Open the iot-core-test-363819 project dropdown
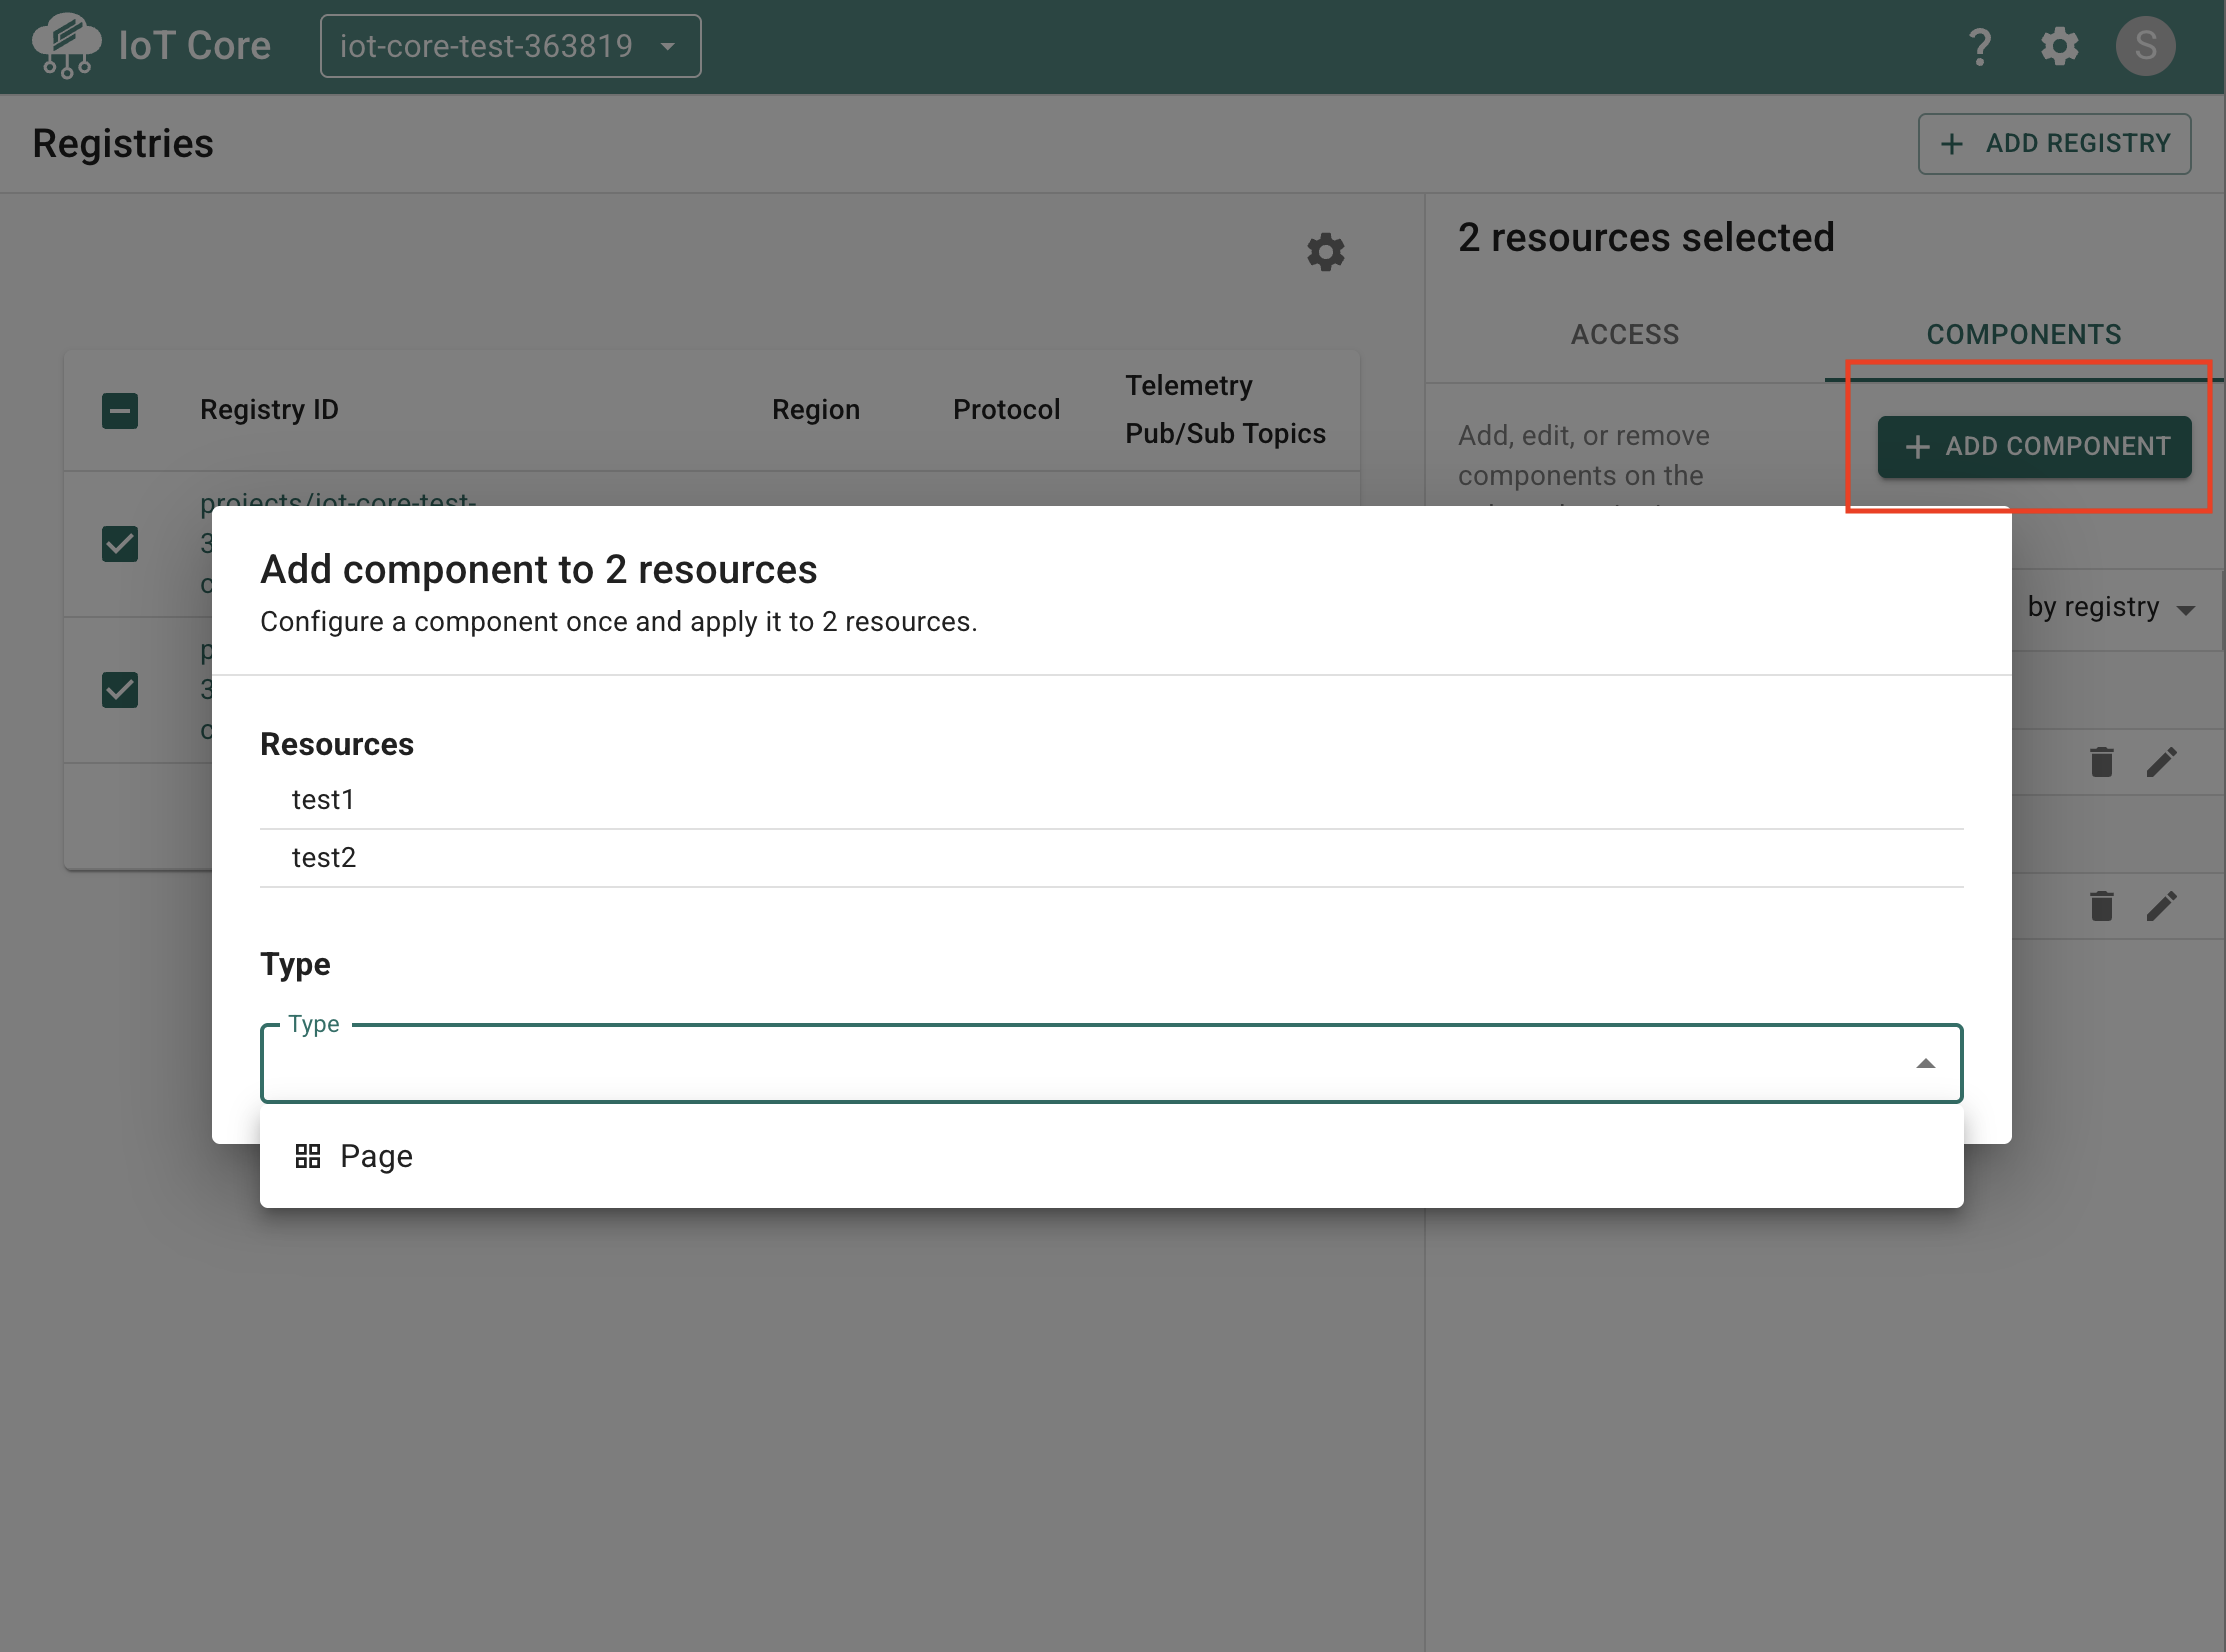The image size is (2226, 1652). point(510,46)
